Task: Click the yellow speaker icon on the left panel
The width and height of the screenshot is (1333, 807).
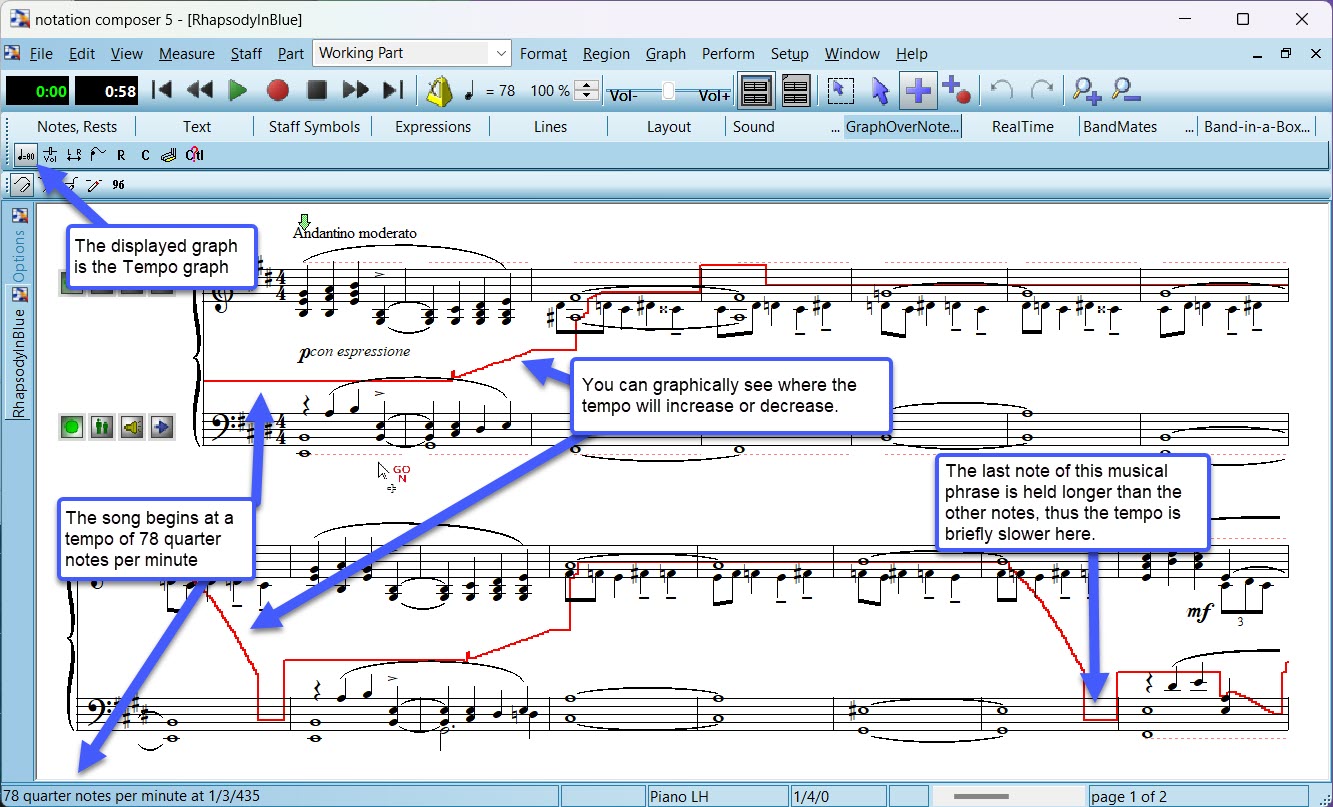Action: pos(132,426)
